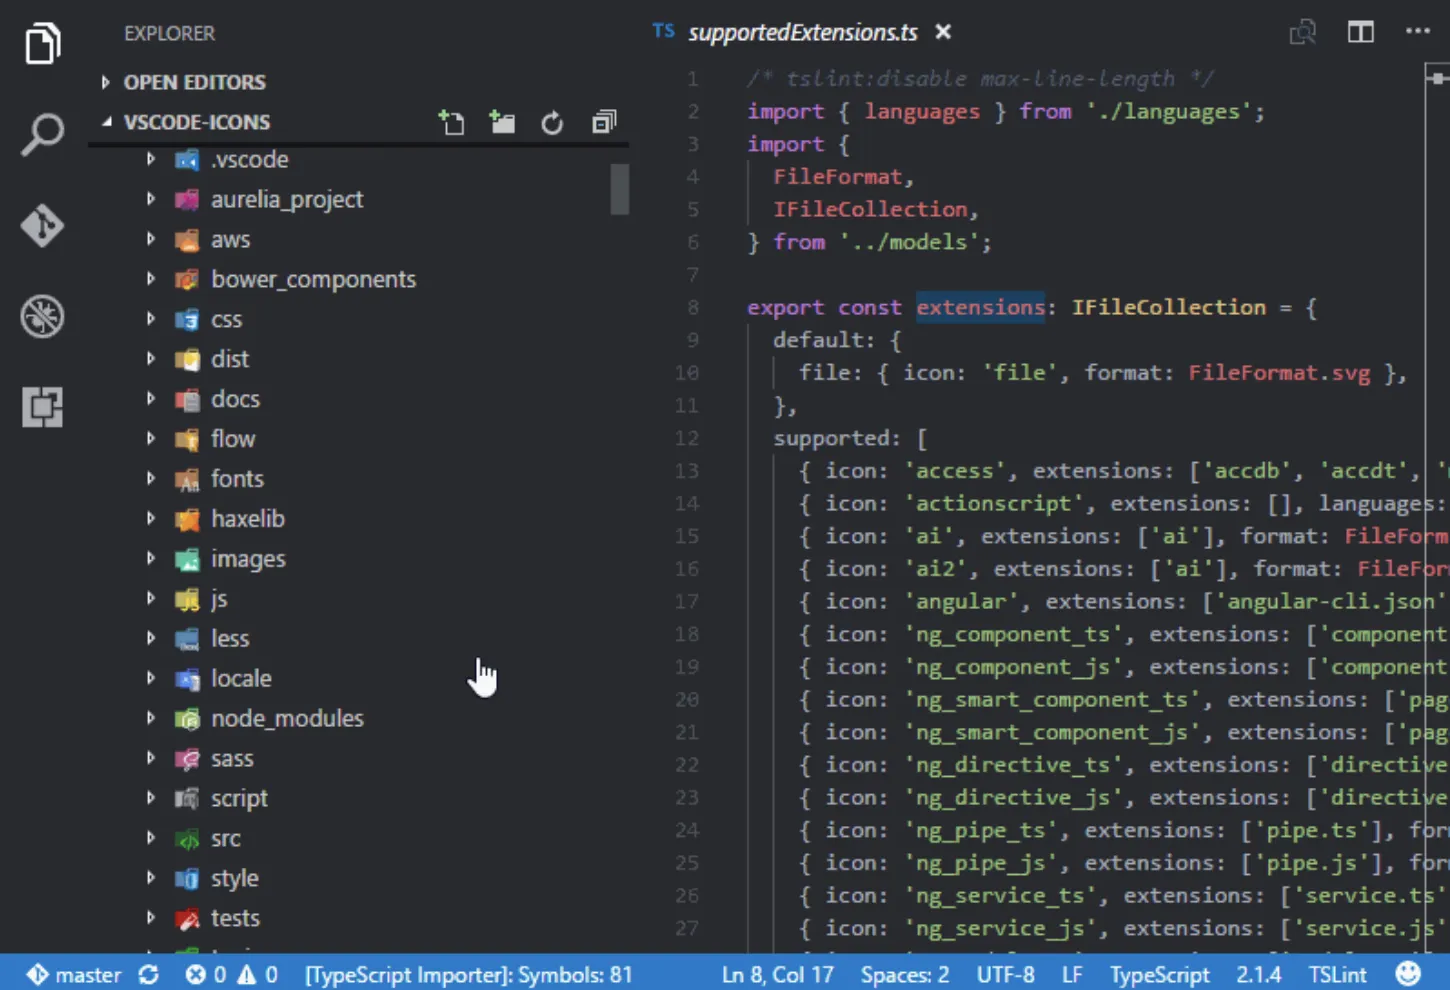Screen dimensions: 1450x990
Task: Change indentation via Spaces: 2
Action: [905, 974]
